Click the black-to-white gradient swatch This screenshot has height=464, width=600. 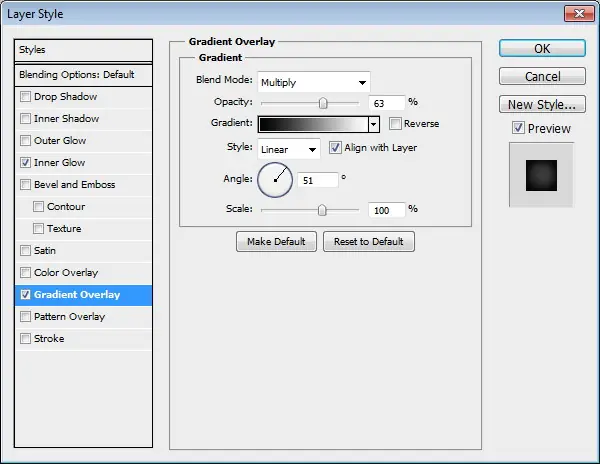(313, 124)
